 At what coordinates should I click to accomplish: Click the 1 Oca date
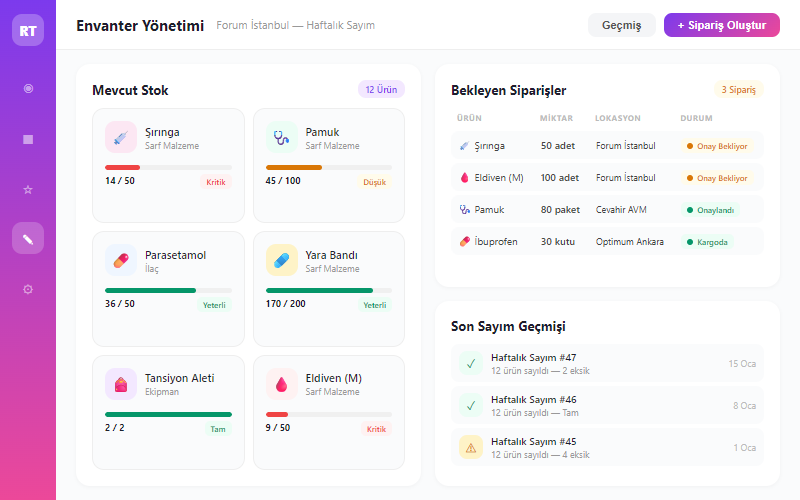[x=745, y=447]
